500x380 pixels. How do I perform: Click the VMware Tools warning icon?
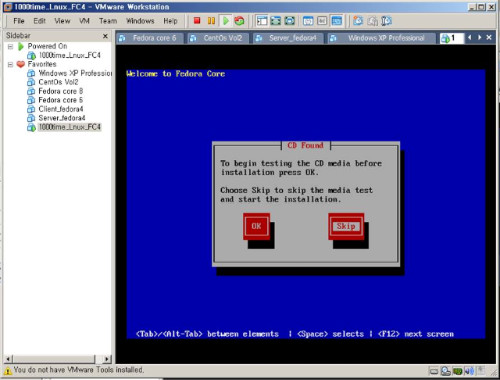[x=7, y=370]
